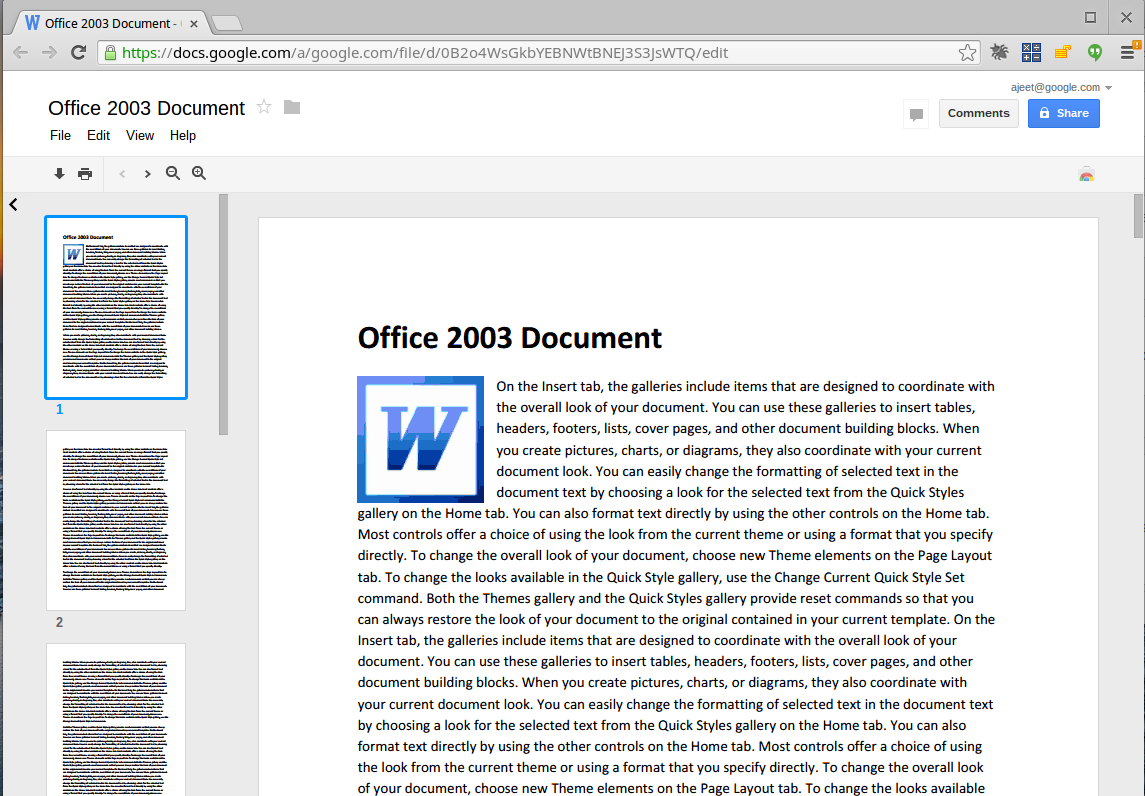1145x796 pixels.
Task: Go to next page with right chevron
Action: [x=148, y=174]
